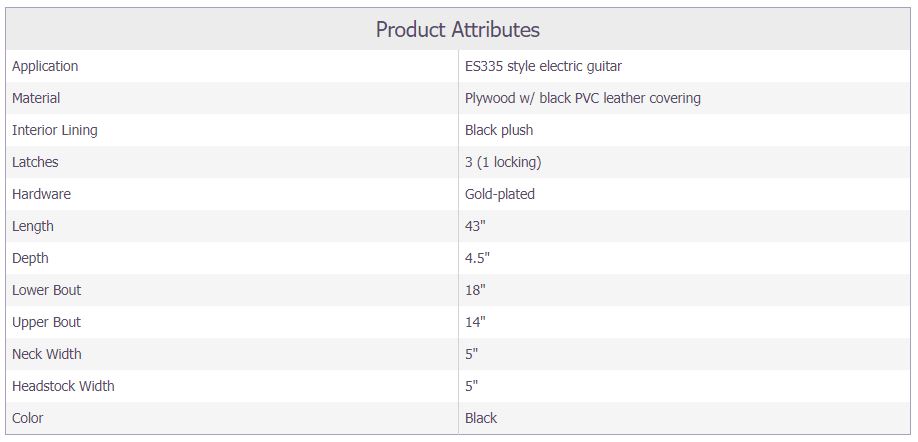Image resolution: width=918 pixels, height=442 pixels.
Task: Select the Interior Lining label
Action: tap(54, 130)
